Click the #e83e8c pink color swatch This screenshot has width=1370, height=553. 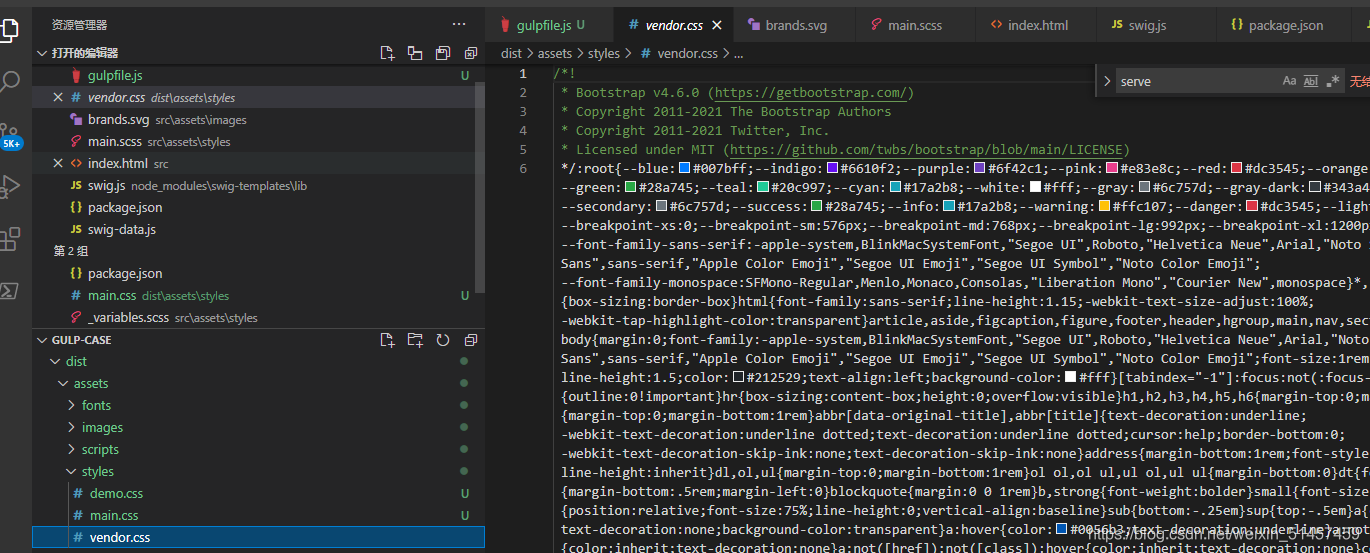click(1110, 168)
